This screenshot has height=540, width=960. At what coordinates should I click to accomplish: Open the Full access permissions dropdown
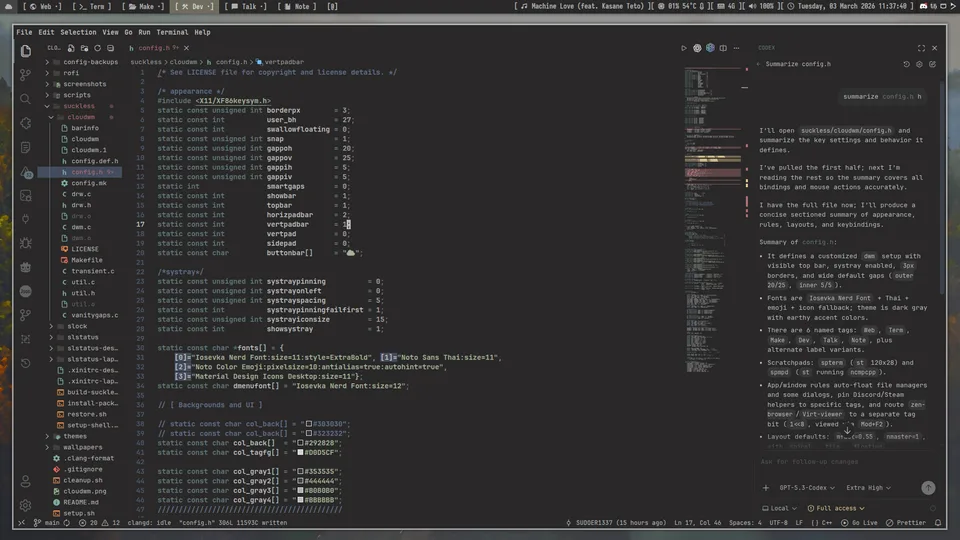point(836,508)
